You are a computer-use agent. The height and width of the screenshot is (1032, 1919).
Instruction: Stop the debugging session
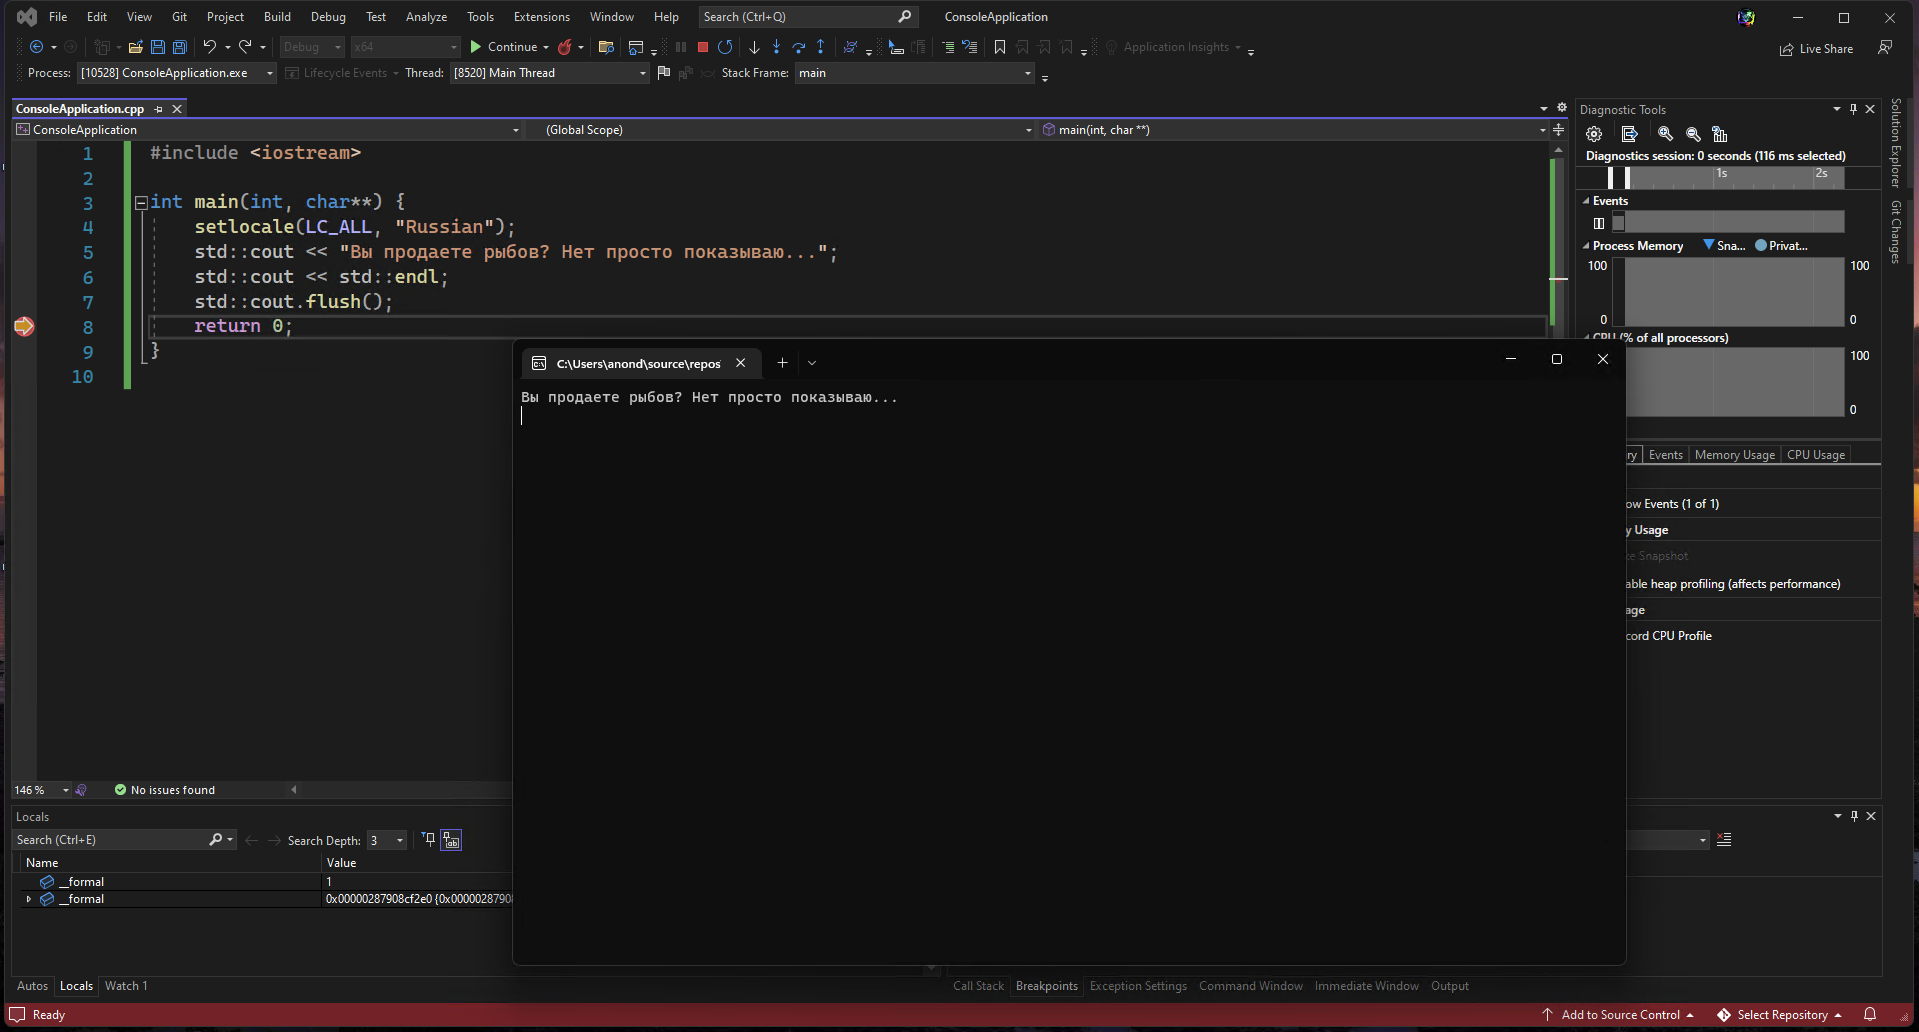point(702,47)
